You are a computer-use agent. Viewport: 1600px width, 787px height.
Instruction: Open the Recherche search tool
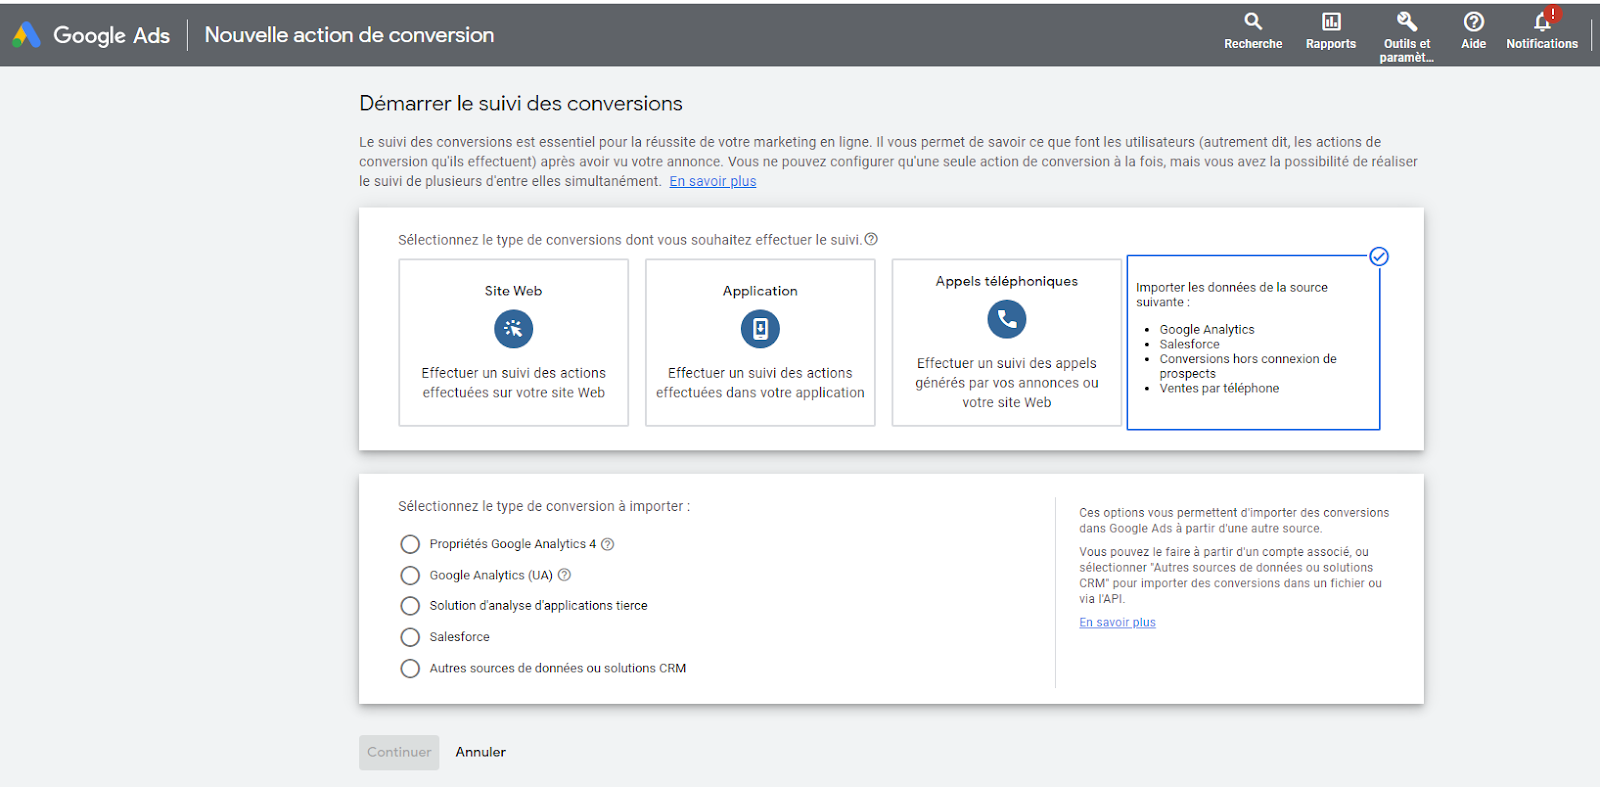click(1253, 31)
